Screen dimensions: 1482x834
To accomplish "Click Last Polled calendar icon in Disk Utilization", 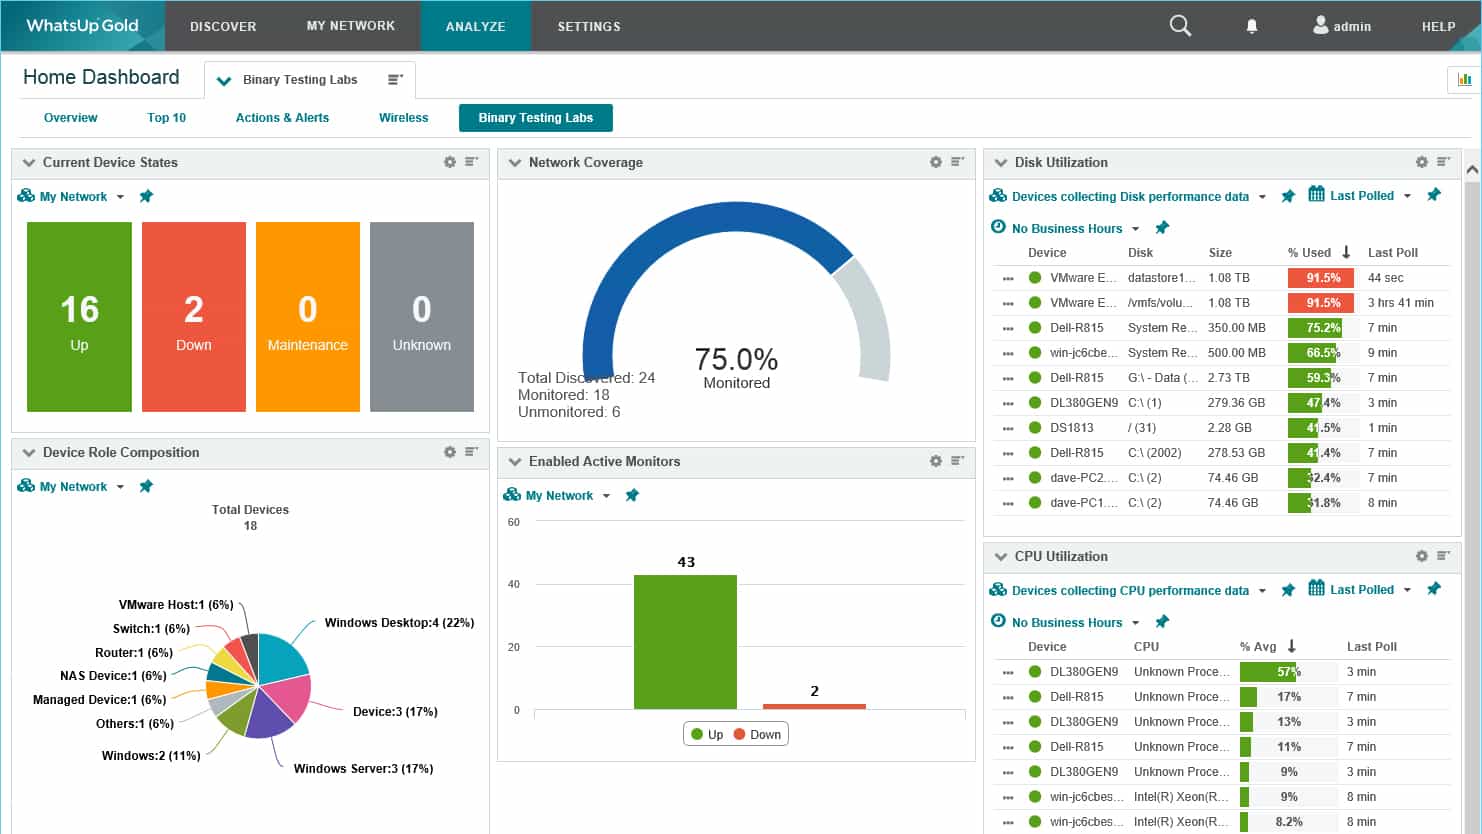I will [1316, 195].
